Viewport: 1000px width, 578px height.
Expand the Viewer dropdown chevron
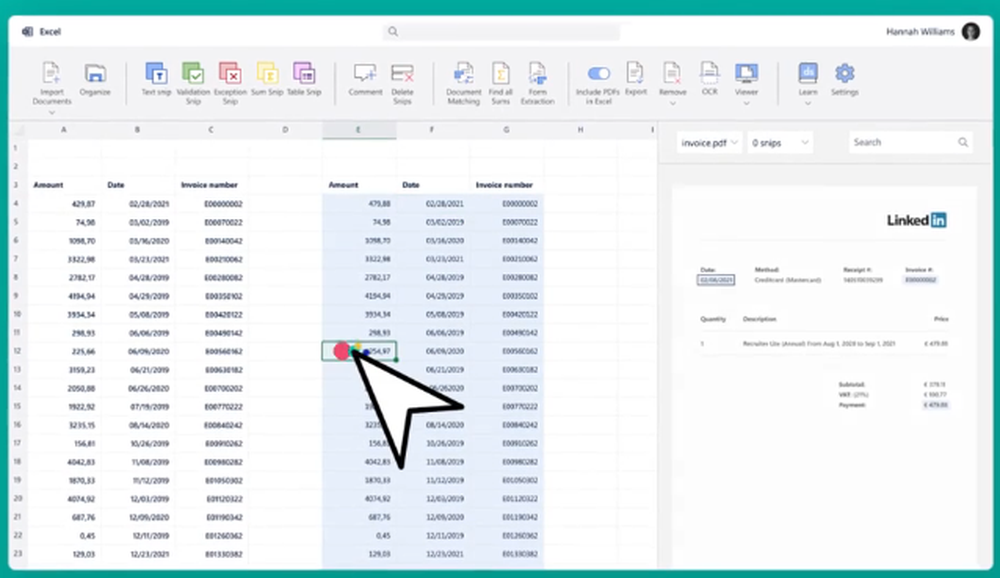pos(746,103)
